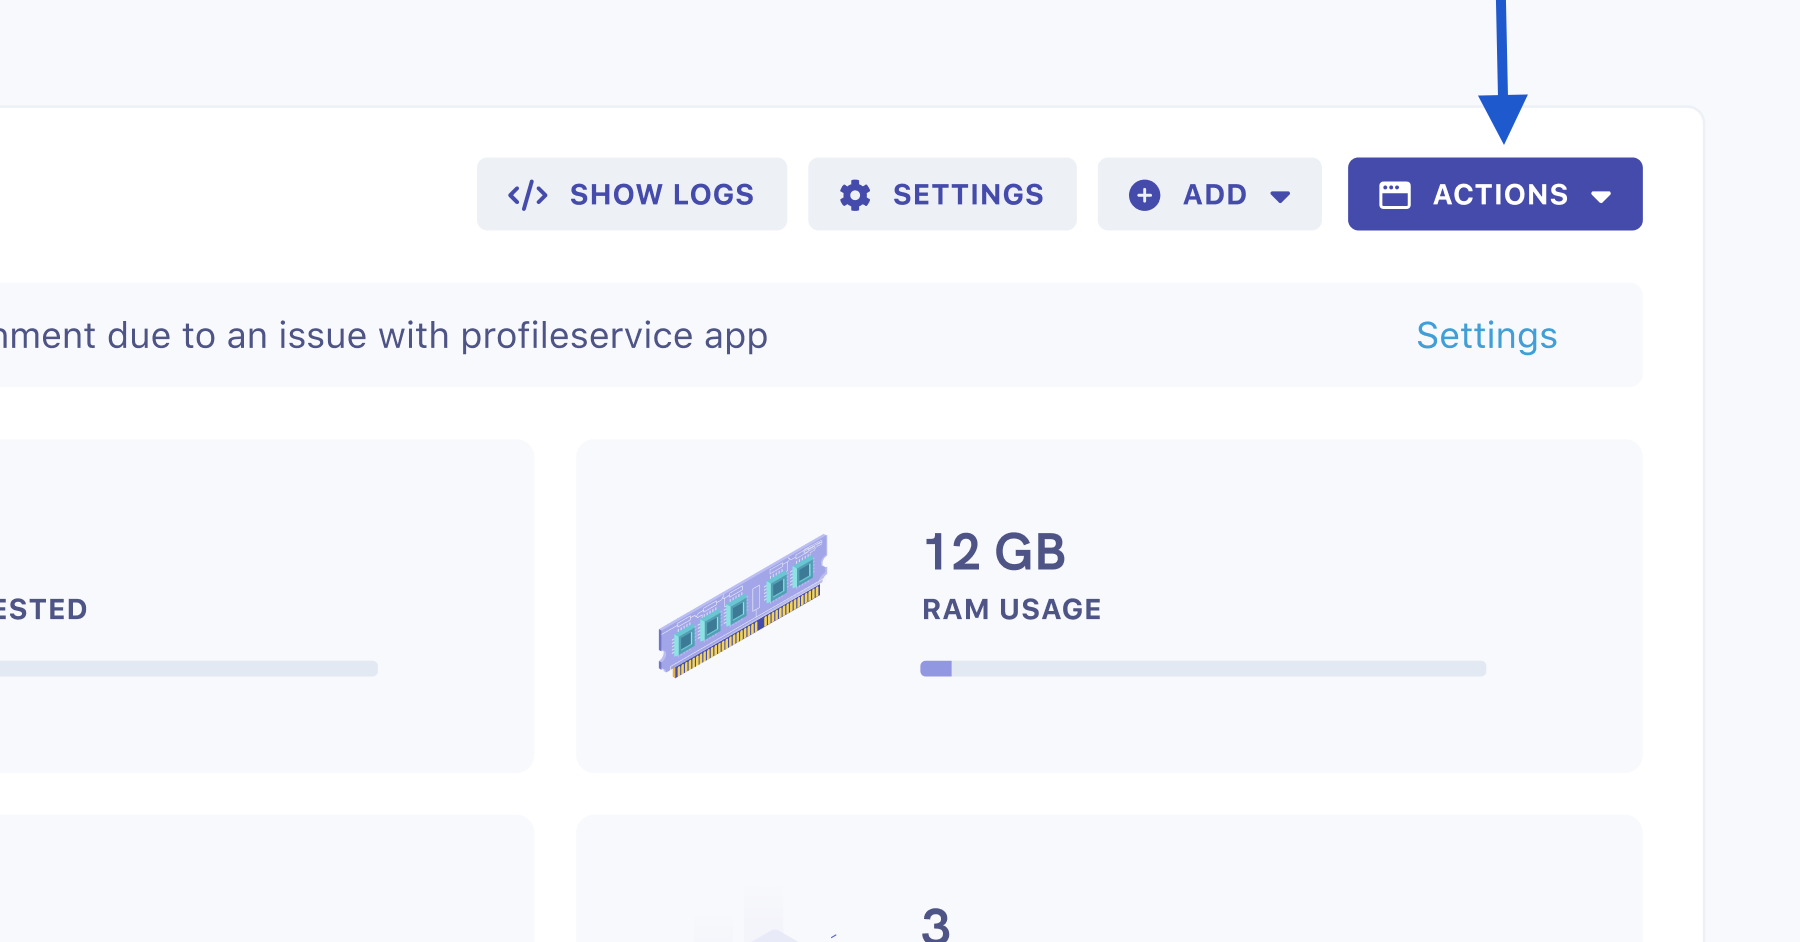Expand the Add dropdown arrow
Viewport: 1800px width, 942px height.
point(1280,196)
